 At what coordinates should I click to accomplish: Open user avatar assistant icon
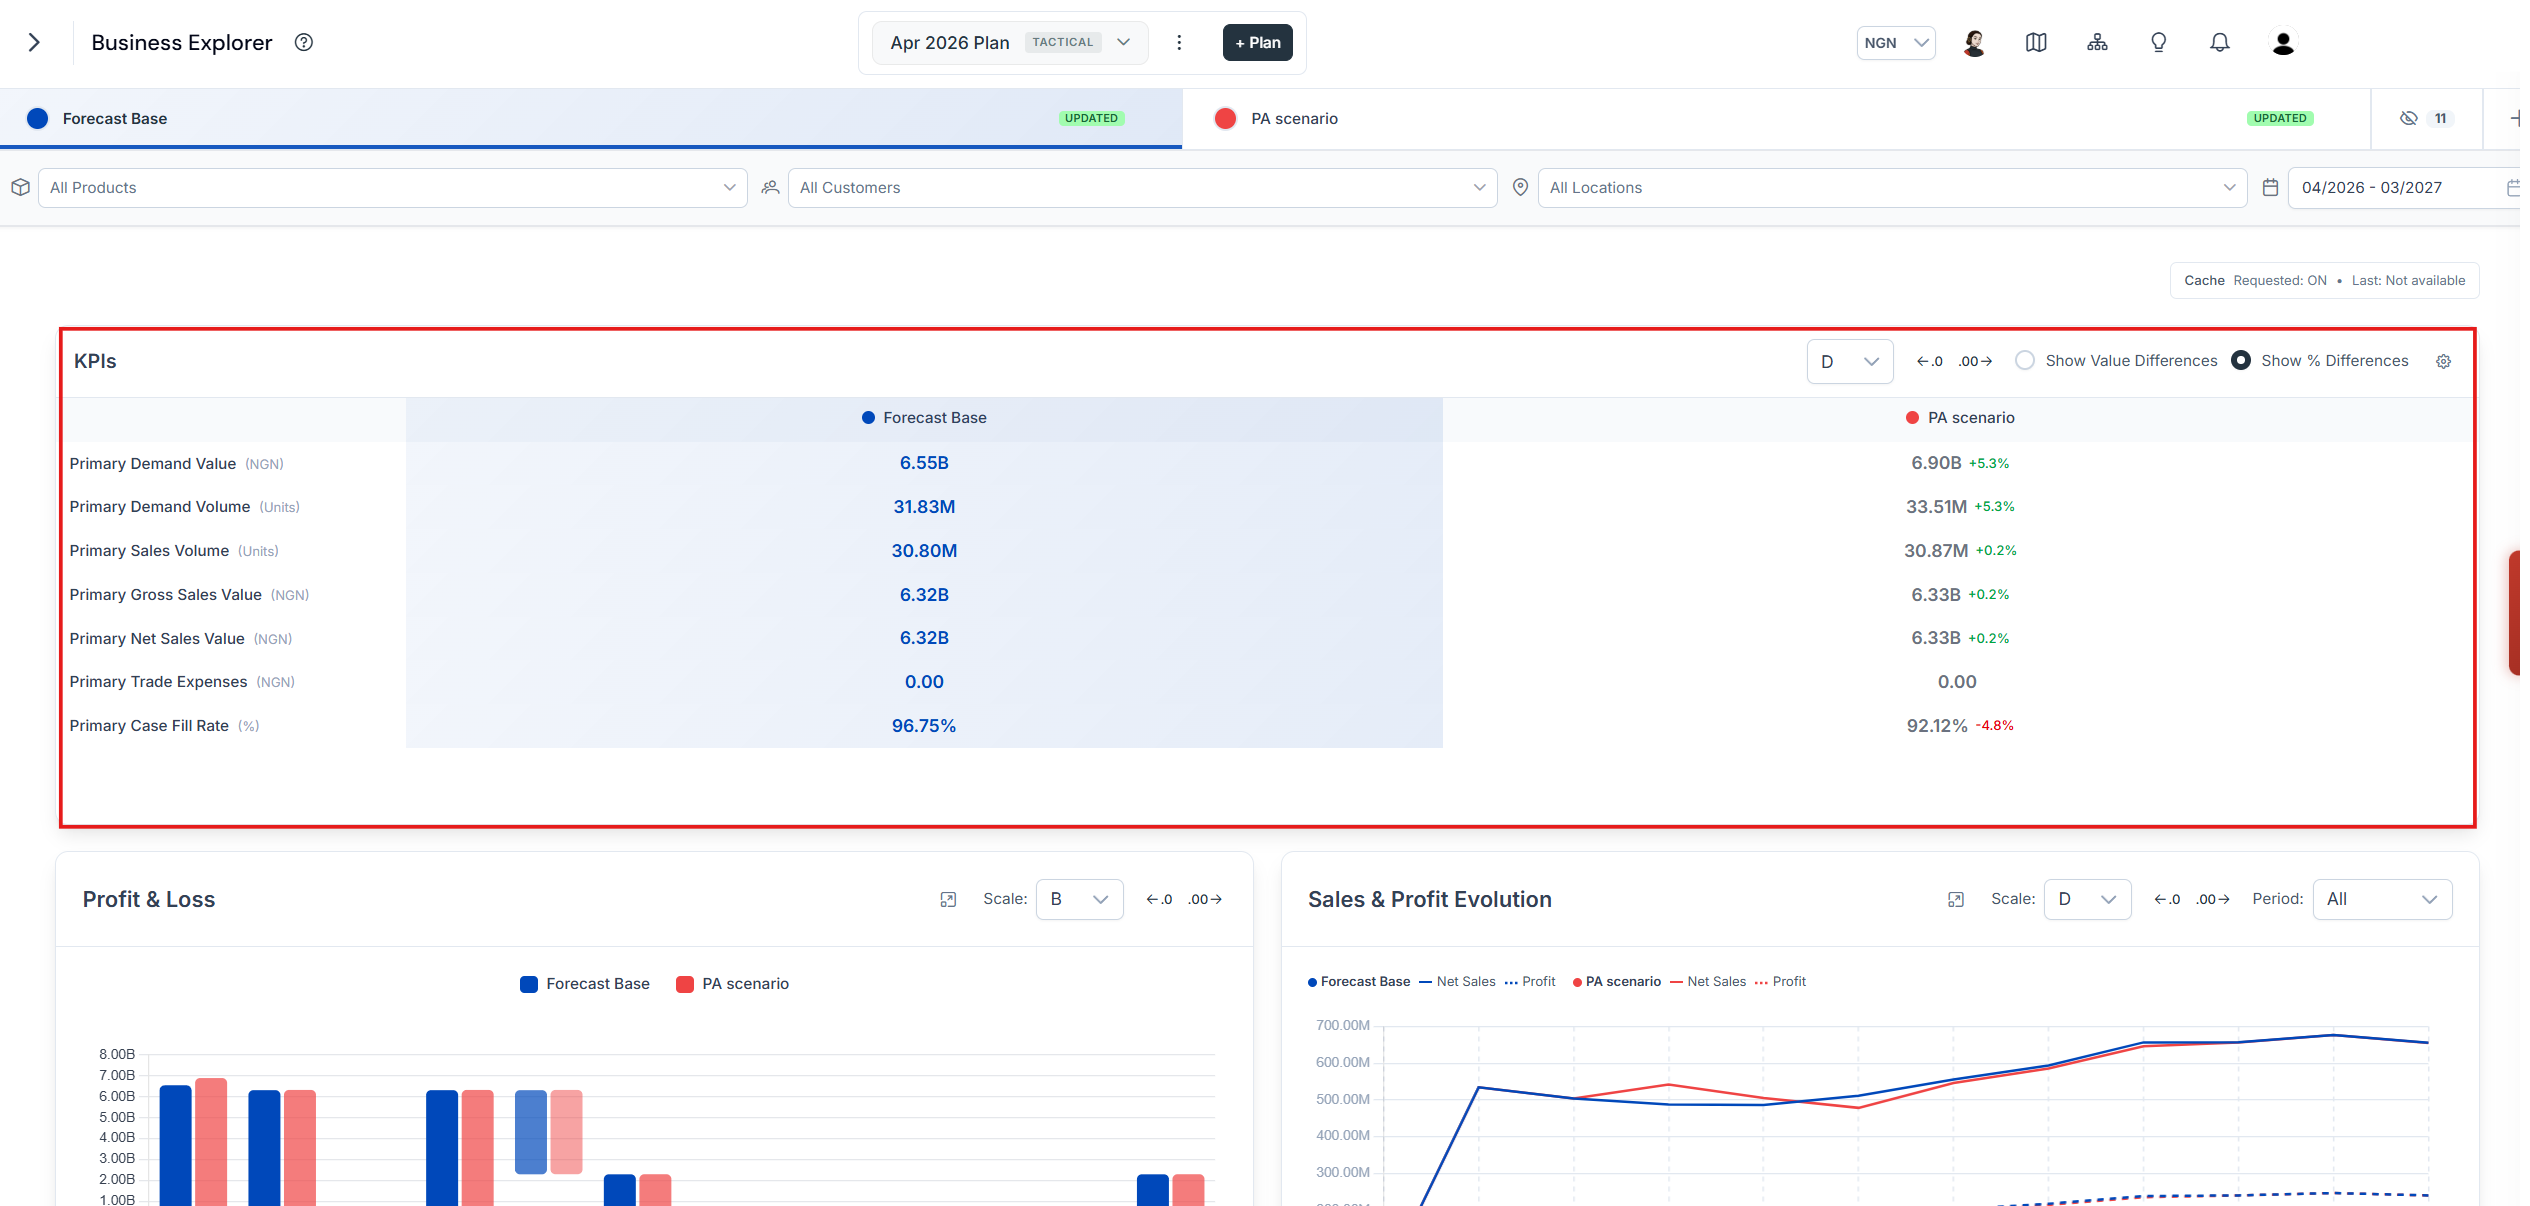[1974, 42]
